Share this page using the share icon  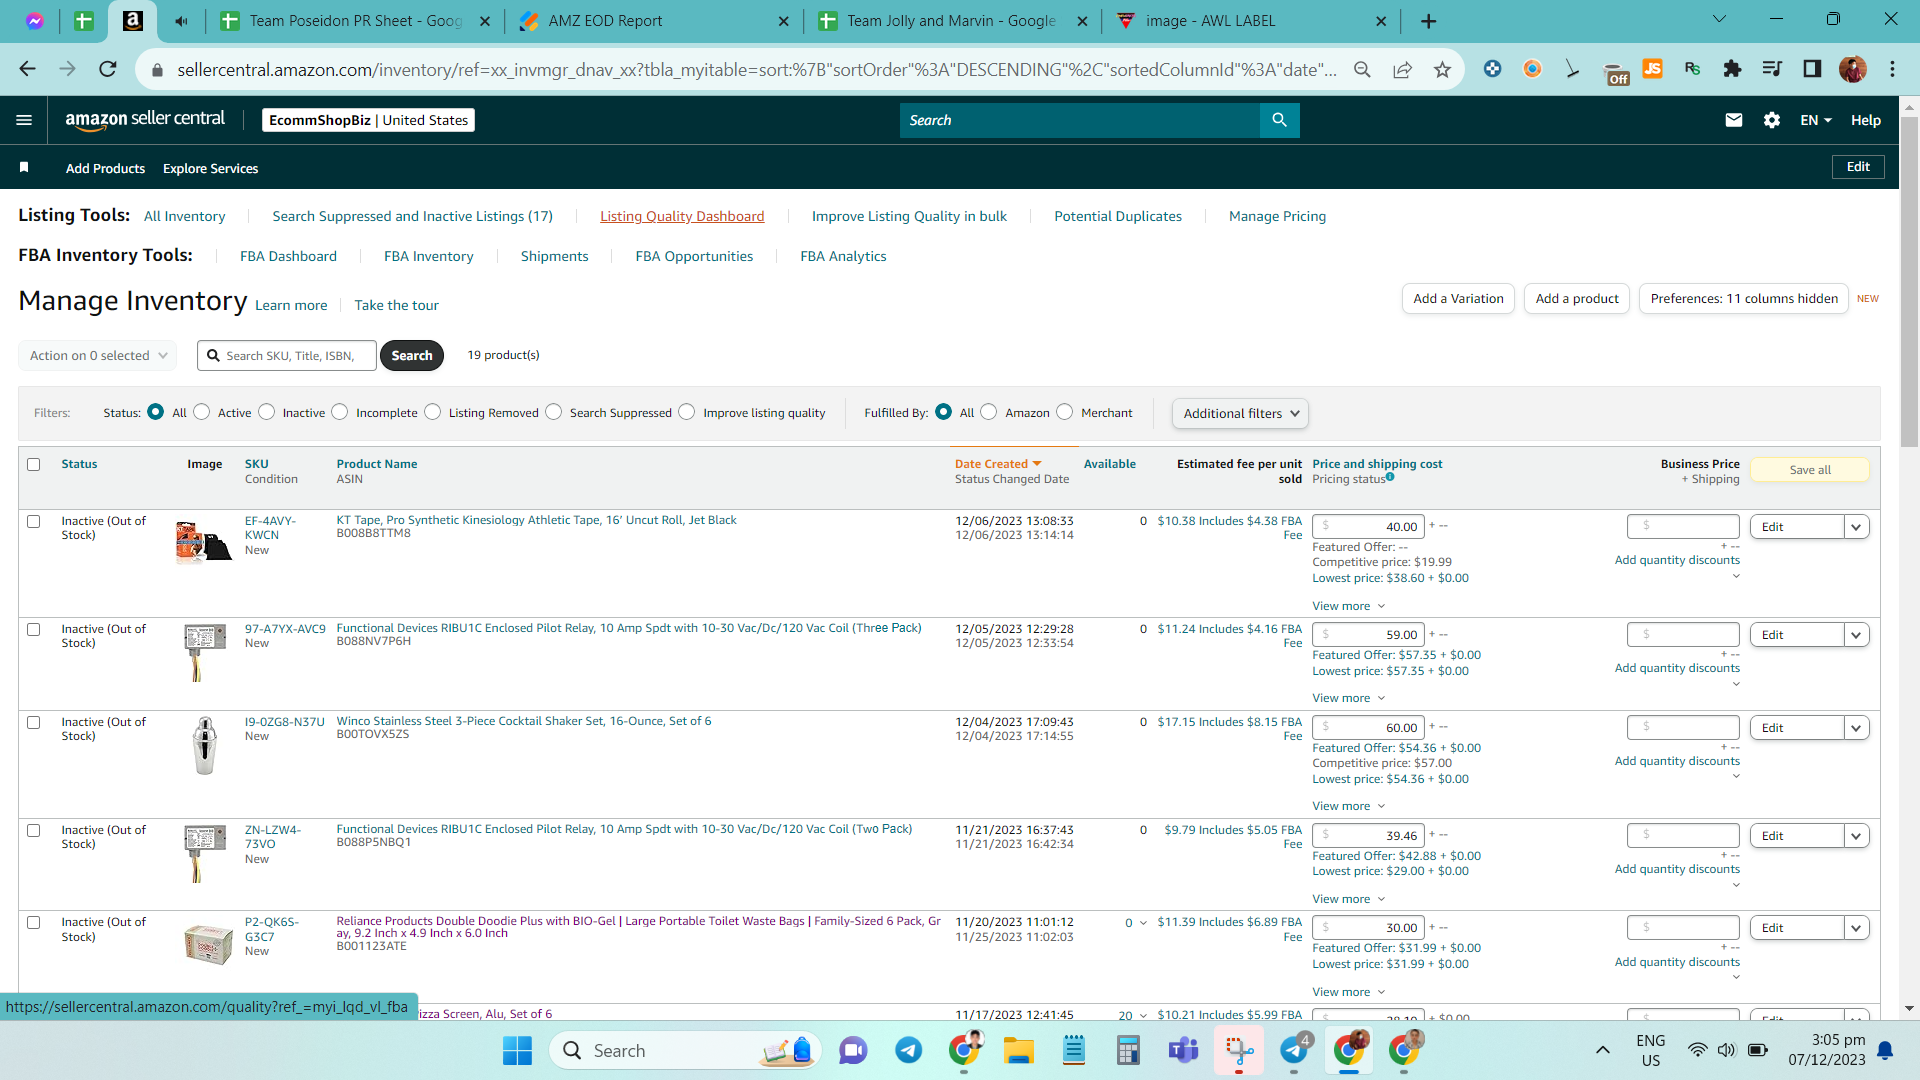click(1402, 69)
